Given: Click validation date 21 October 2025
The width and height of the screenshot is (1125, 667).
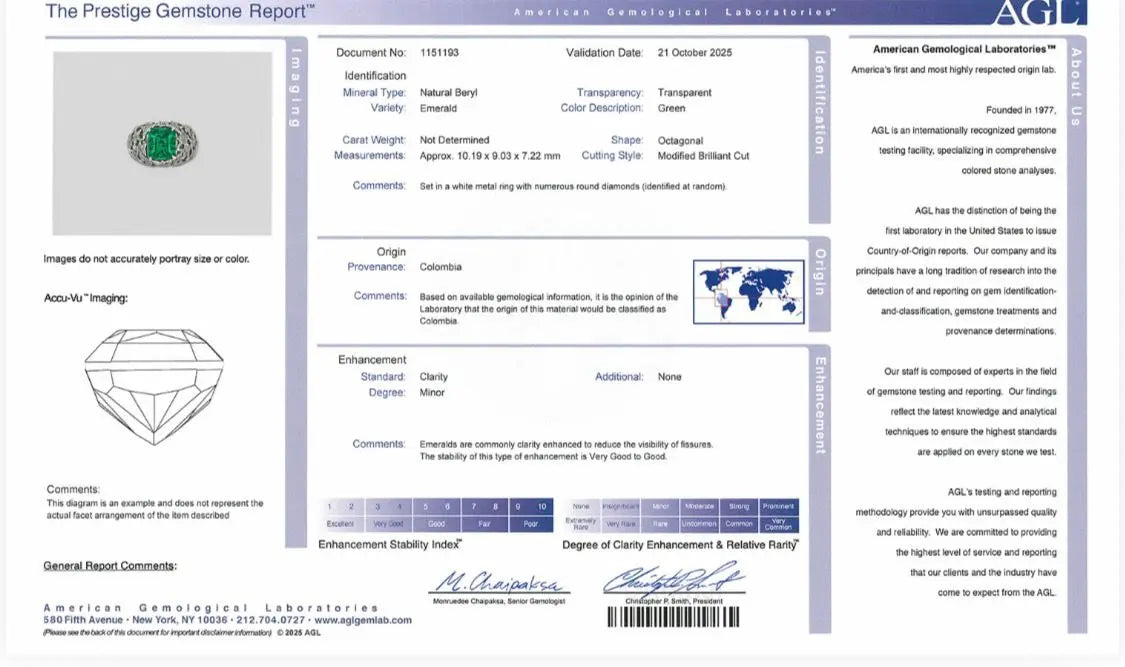Looking at the screenshot, I should pyautogui.click(x=695, y=52).
